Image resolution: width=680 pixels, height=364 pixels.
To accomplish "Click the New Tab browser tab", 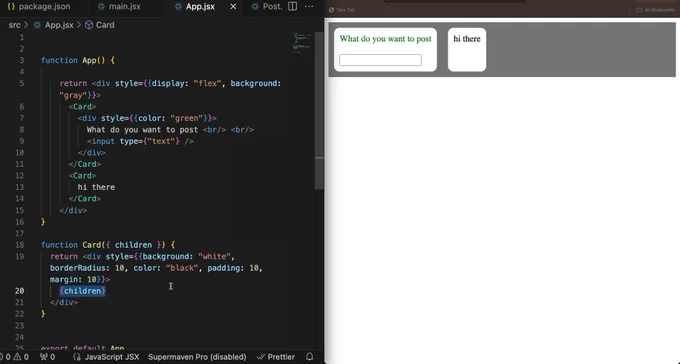I will click(342, 10).
